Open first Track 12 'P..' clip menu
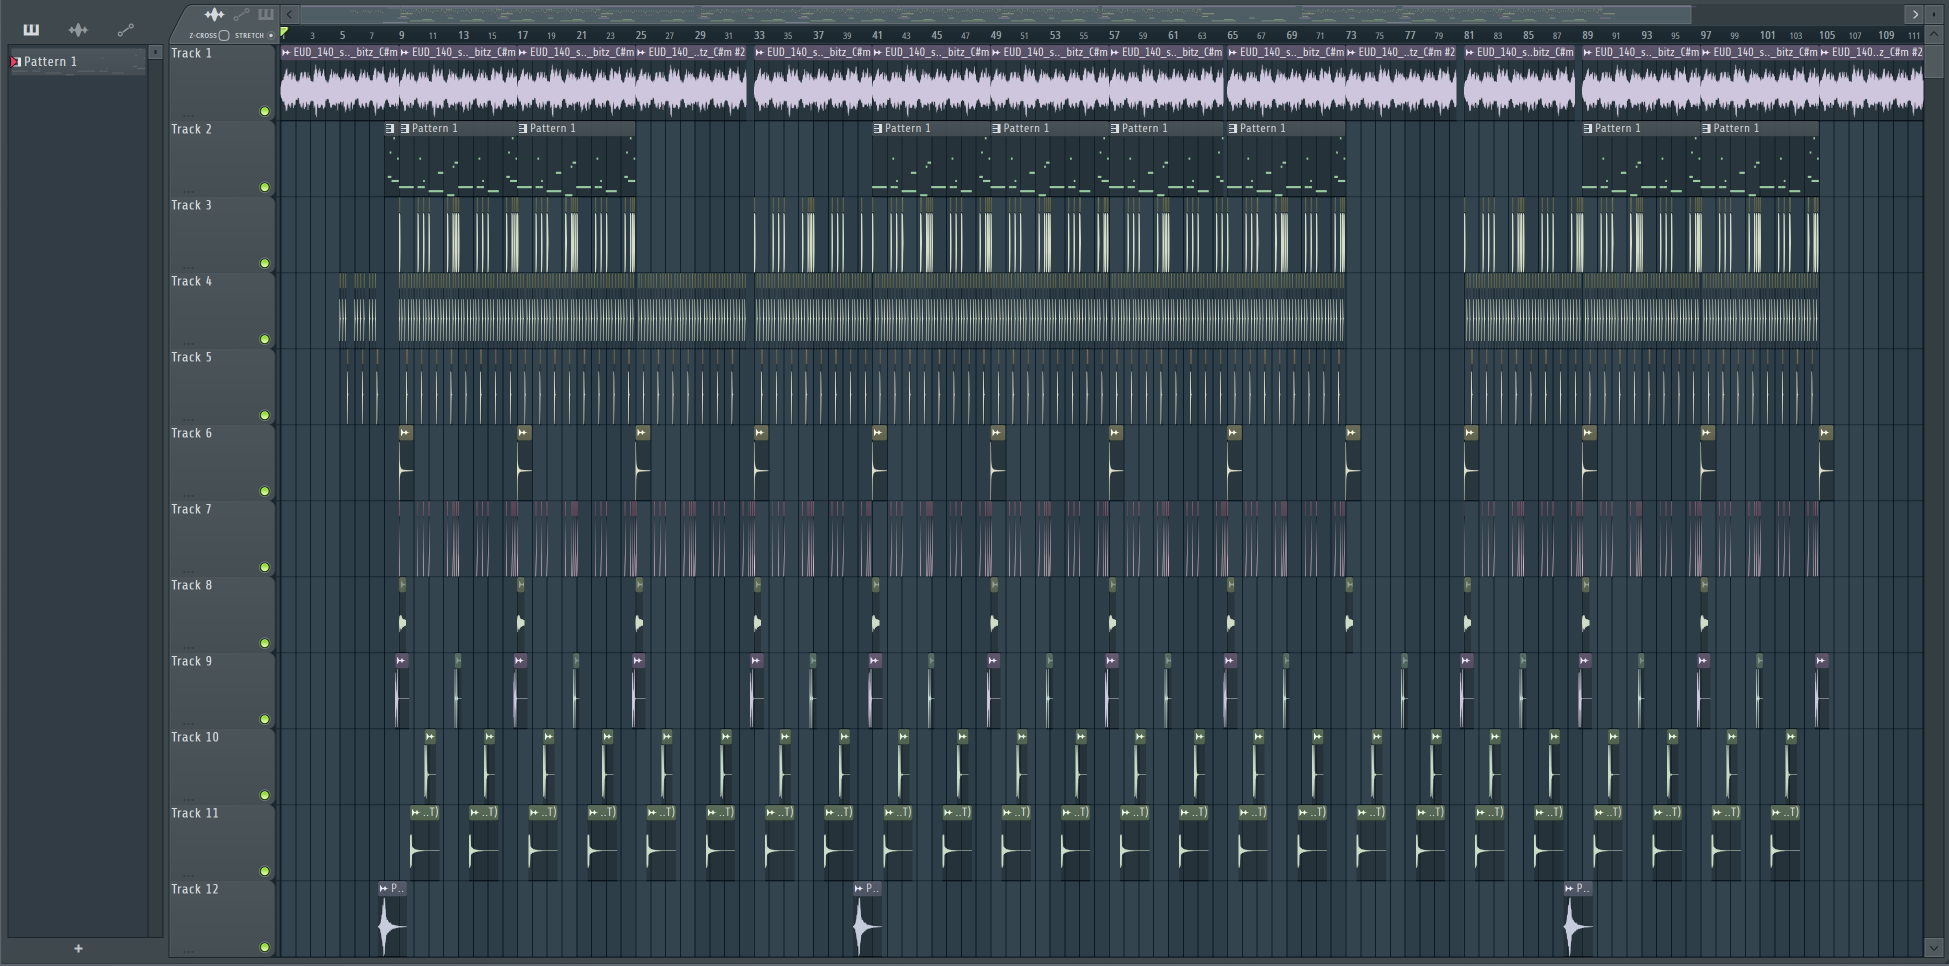Viewport: 1949px width, 966px height. pos(383,888)
